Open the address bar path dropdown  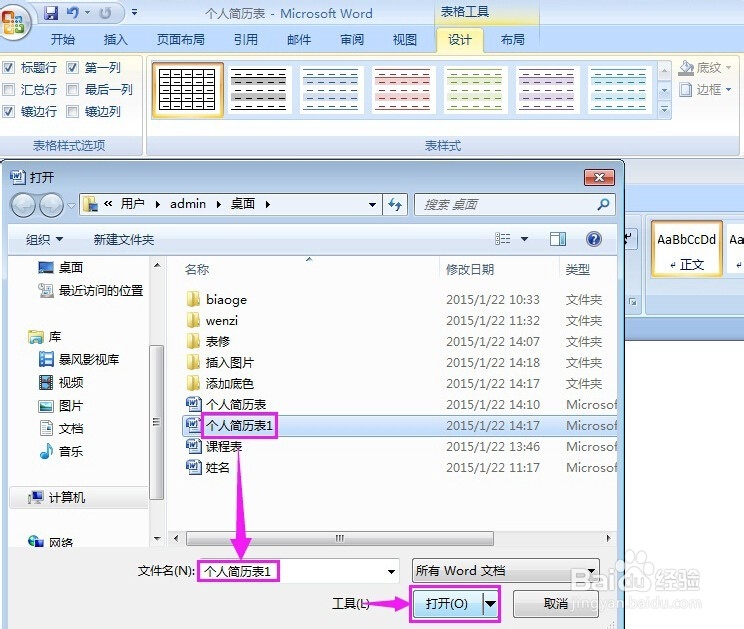coord(372,204)
